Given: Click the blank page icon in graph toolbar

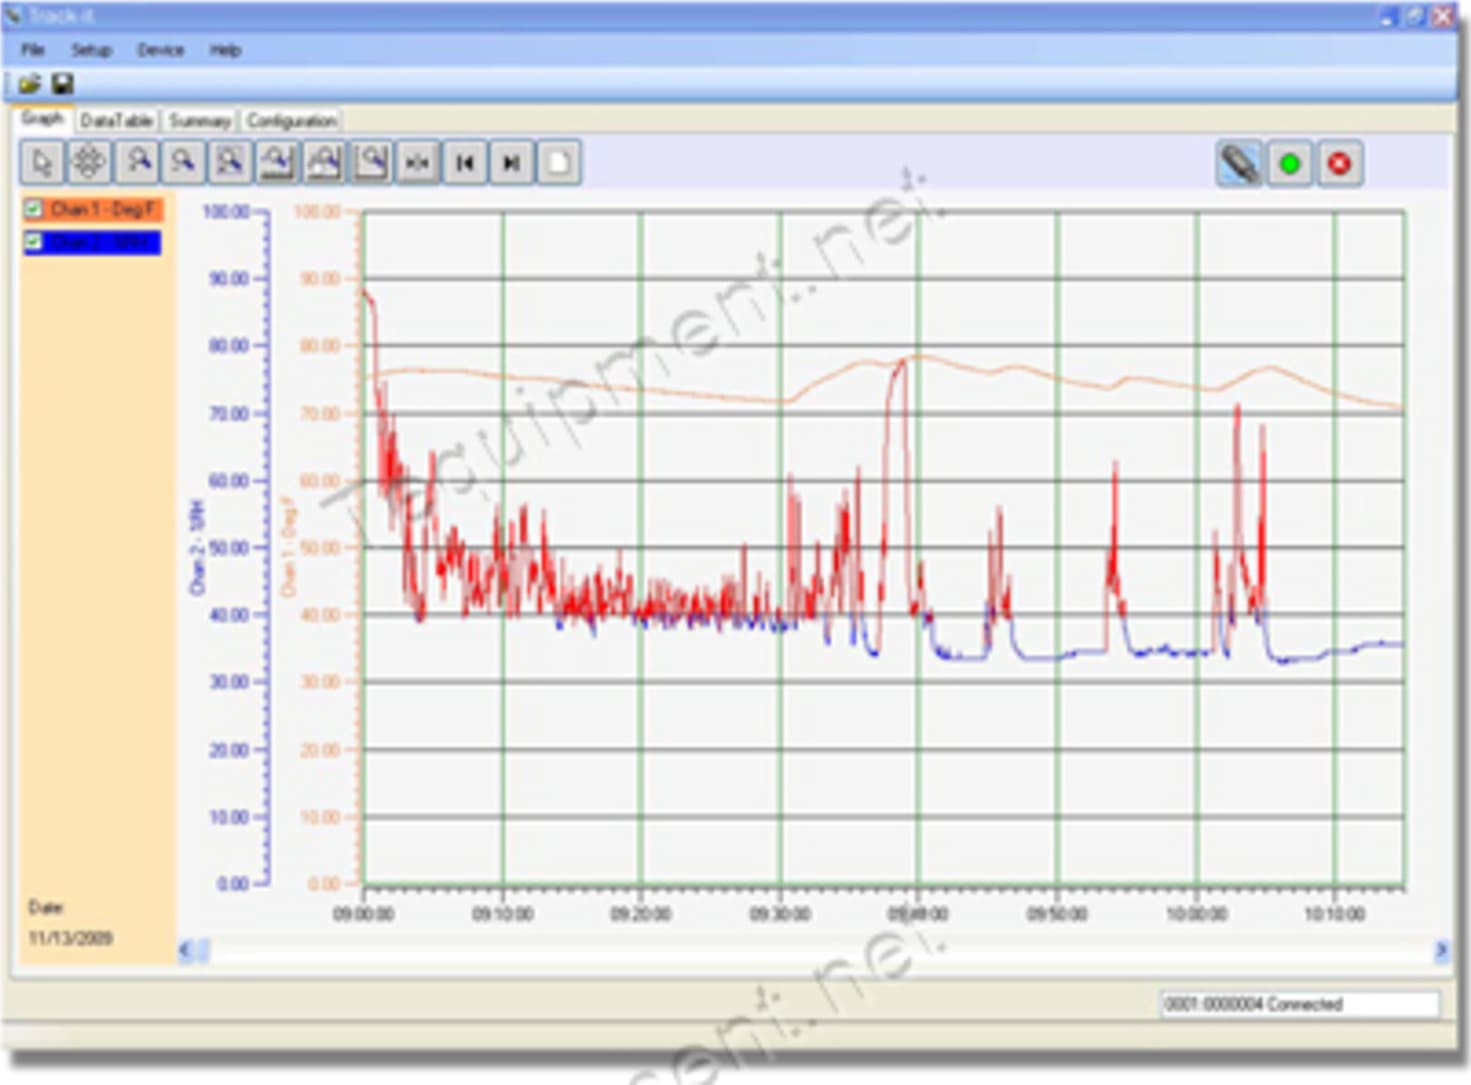Looking at the screenshot, I should [559, 162].
